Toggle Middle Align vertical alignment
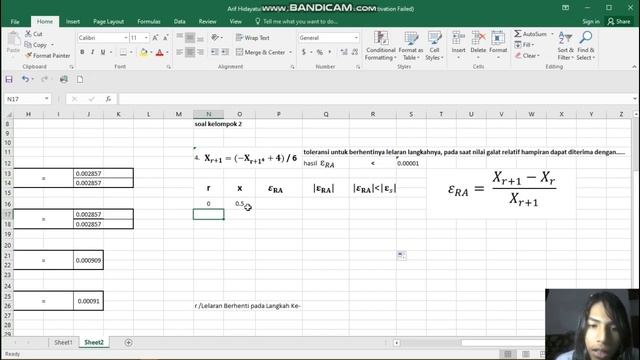This screenshot has width=640, height=360. pos(190,38)
